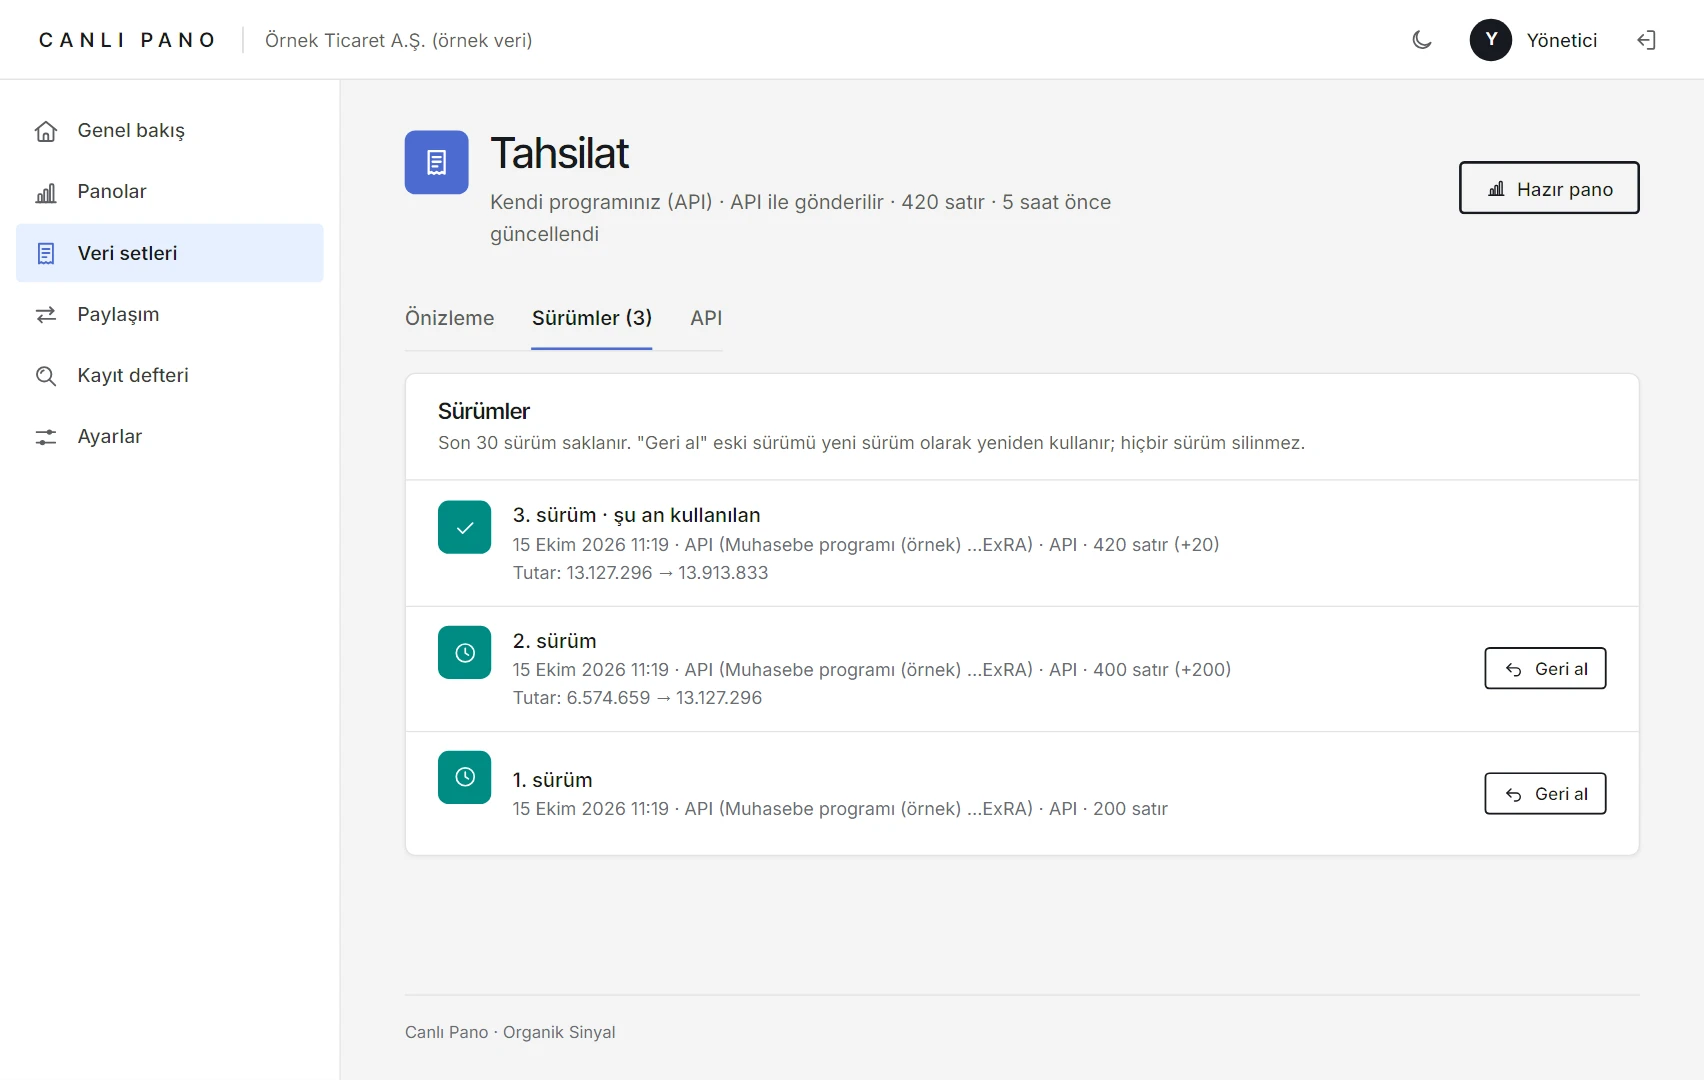The height and width of the screenshot is (1080, 1704).
Task: Select the Sürümler (3) tab
Action: tap(592, 318)
